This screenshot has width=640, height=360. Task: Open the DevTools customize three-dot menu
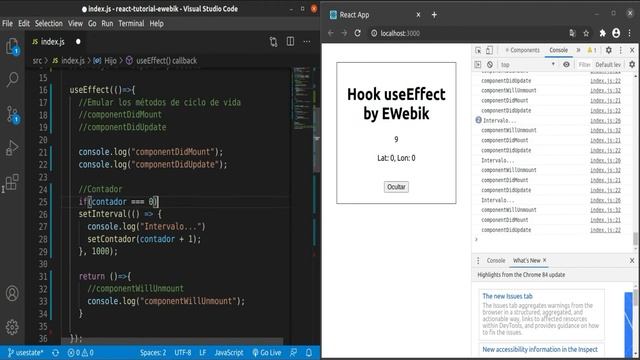click(620, 50)
